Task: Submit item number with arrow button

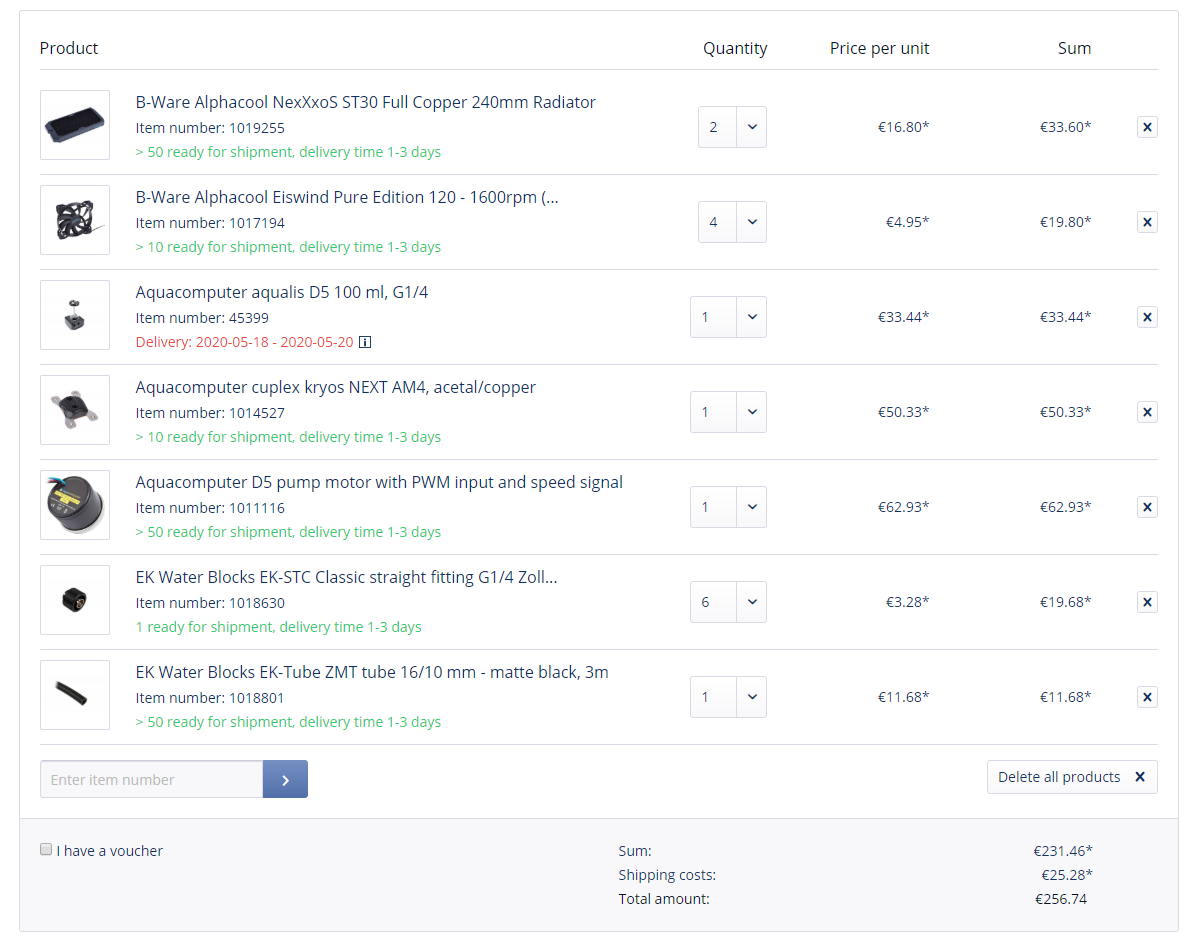Action: [x=285, y=779]
